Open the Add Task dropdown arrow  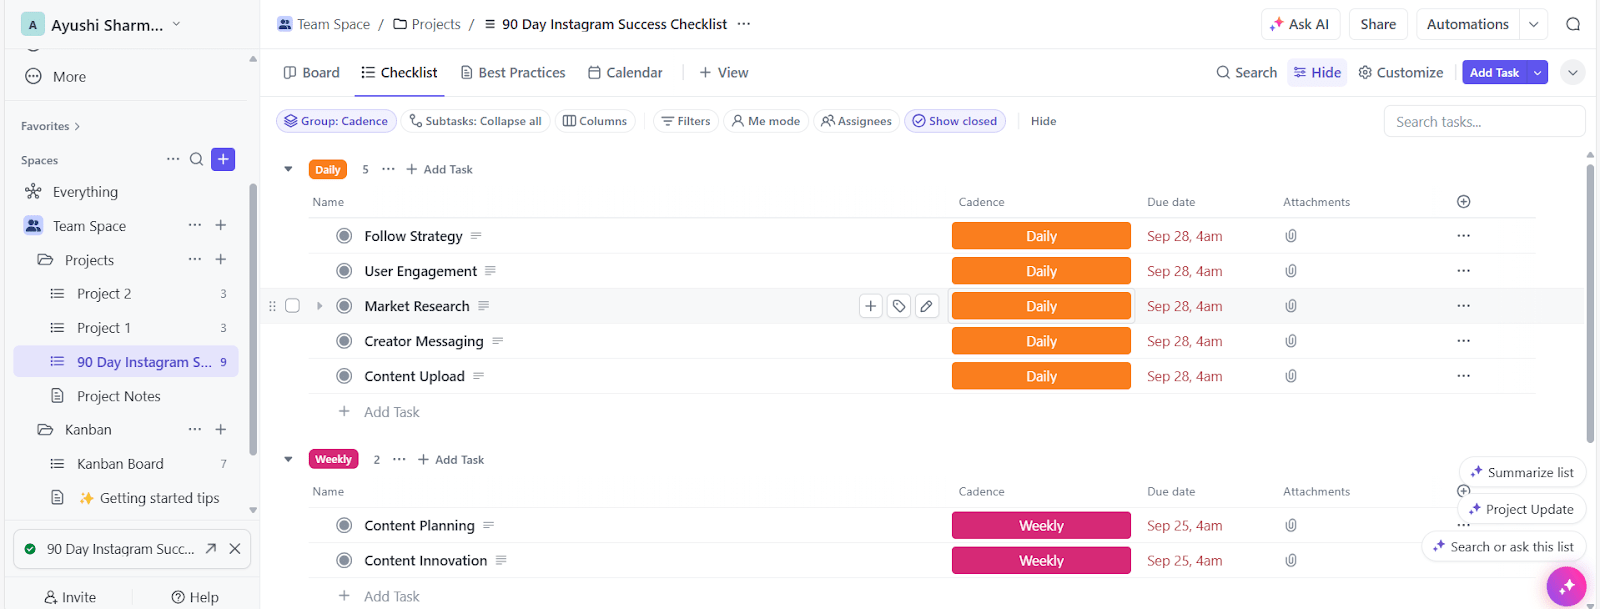[1538, 72]
